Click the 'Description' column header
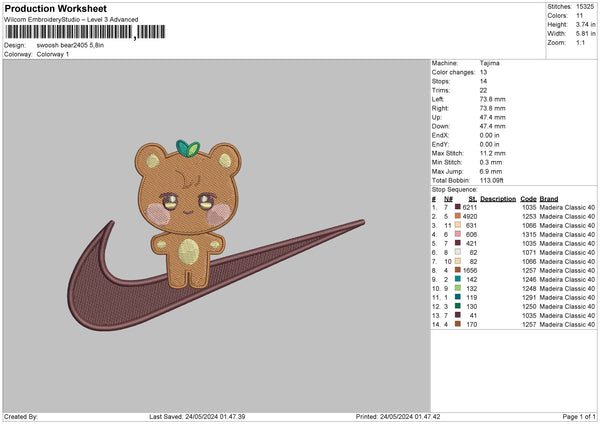Viewport: 600px width, 424px height. pos(498,199)
